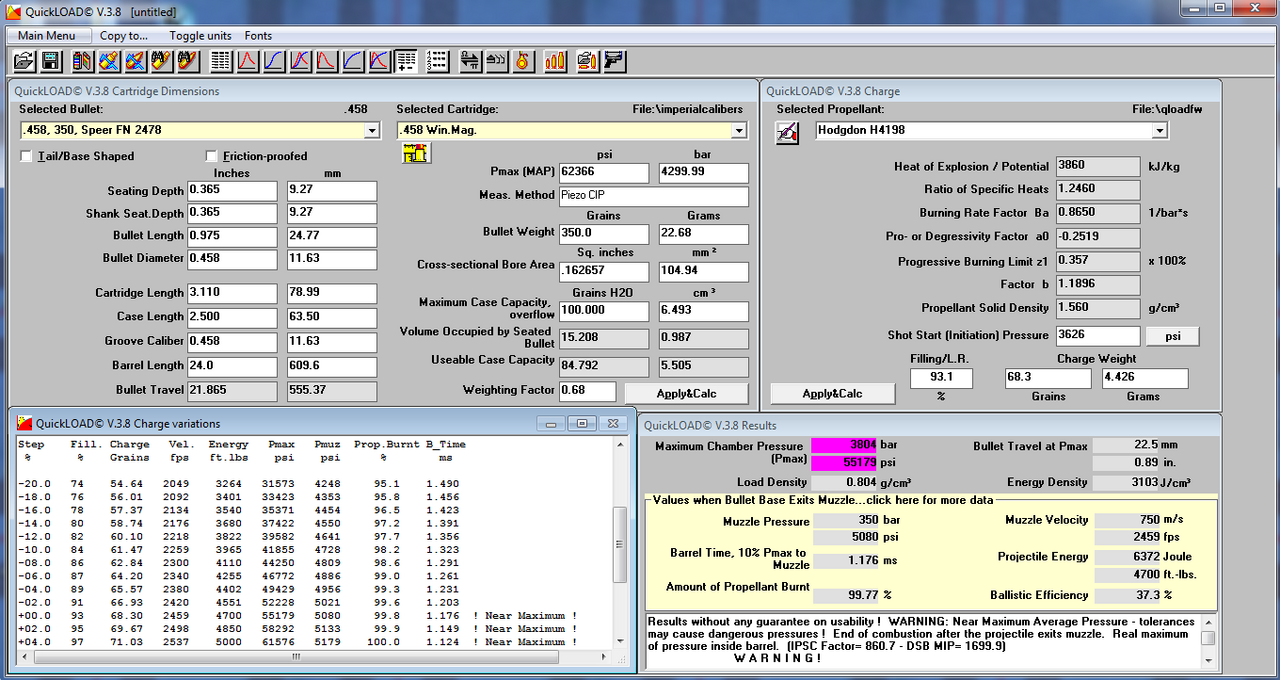Open the medal-shaped toolbar icon
1280x680 pixels.
pos(522,61)
